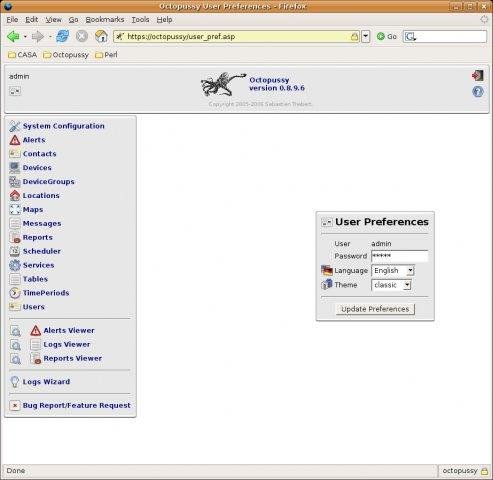The width and height of the screenshot is (493, 480).
Task: Click the logout door icon in header
Action: tap(478, 76)
